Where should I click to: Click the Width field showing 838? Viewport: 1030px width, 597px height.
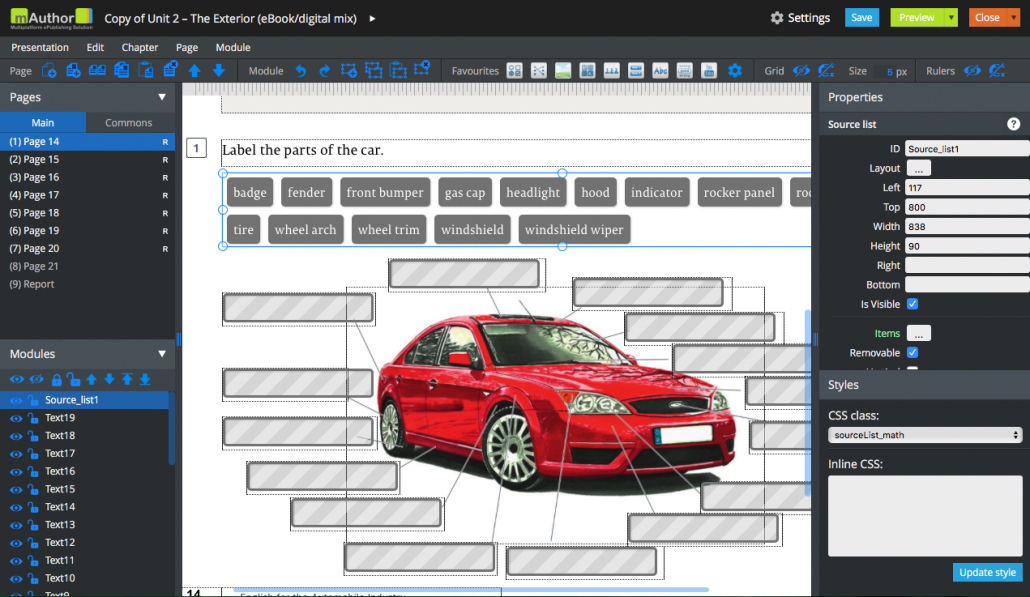(x=967, y=227)
